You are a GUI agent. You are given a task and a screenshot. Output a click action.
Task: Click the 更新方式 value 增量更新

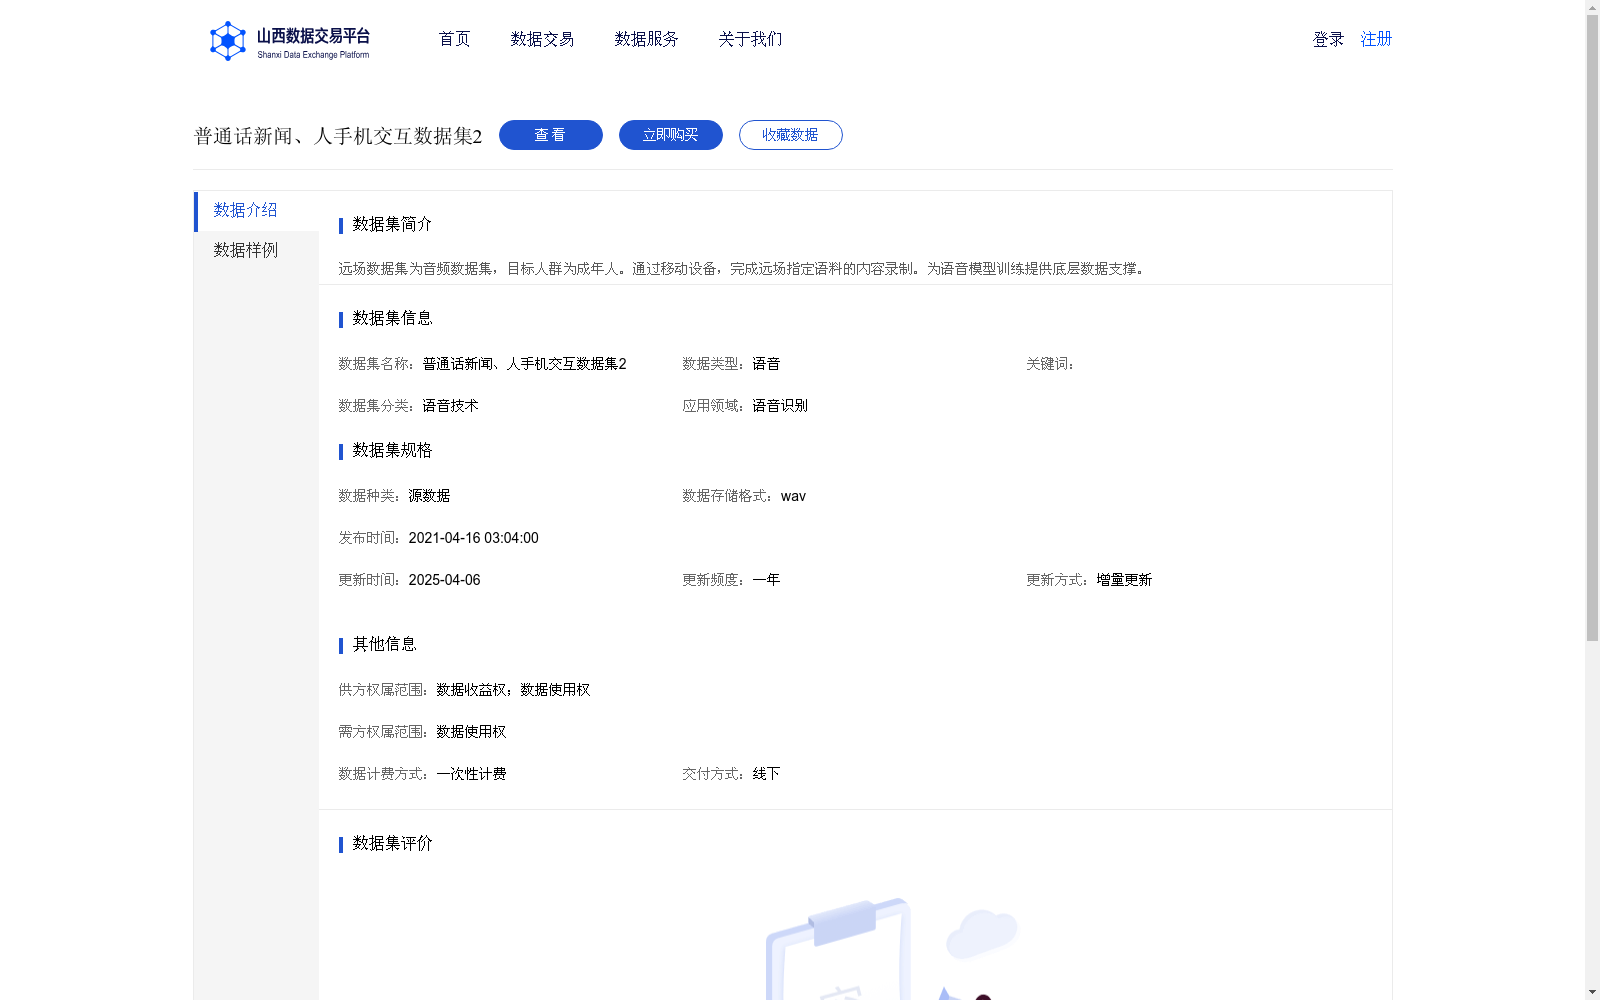tap(1124, 580)
